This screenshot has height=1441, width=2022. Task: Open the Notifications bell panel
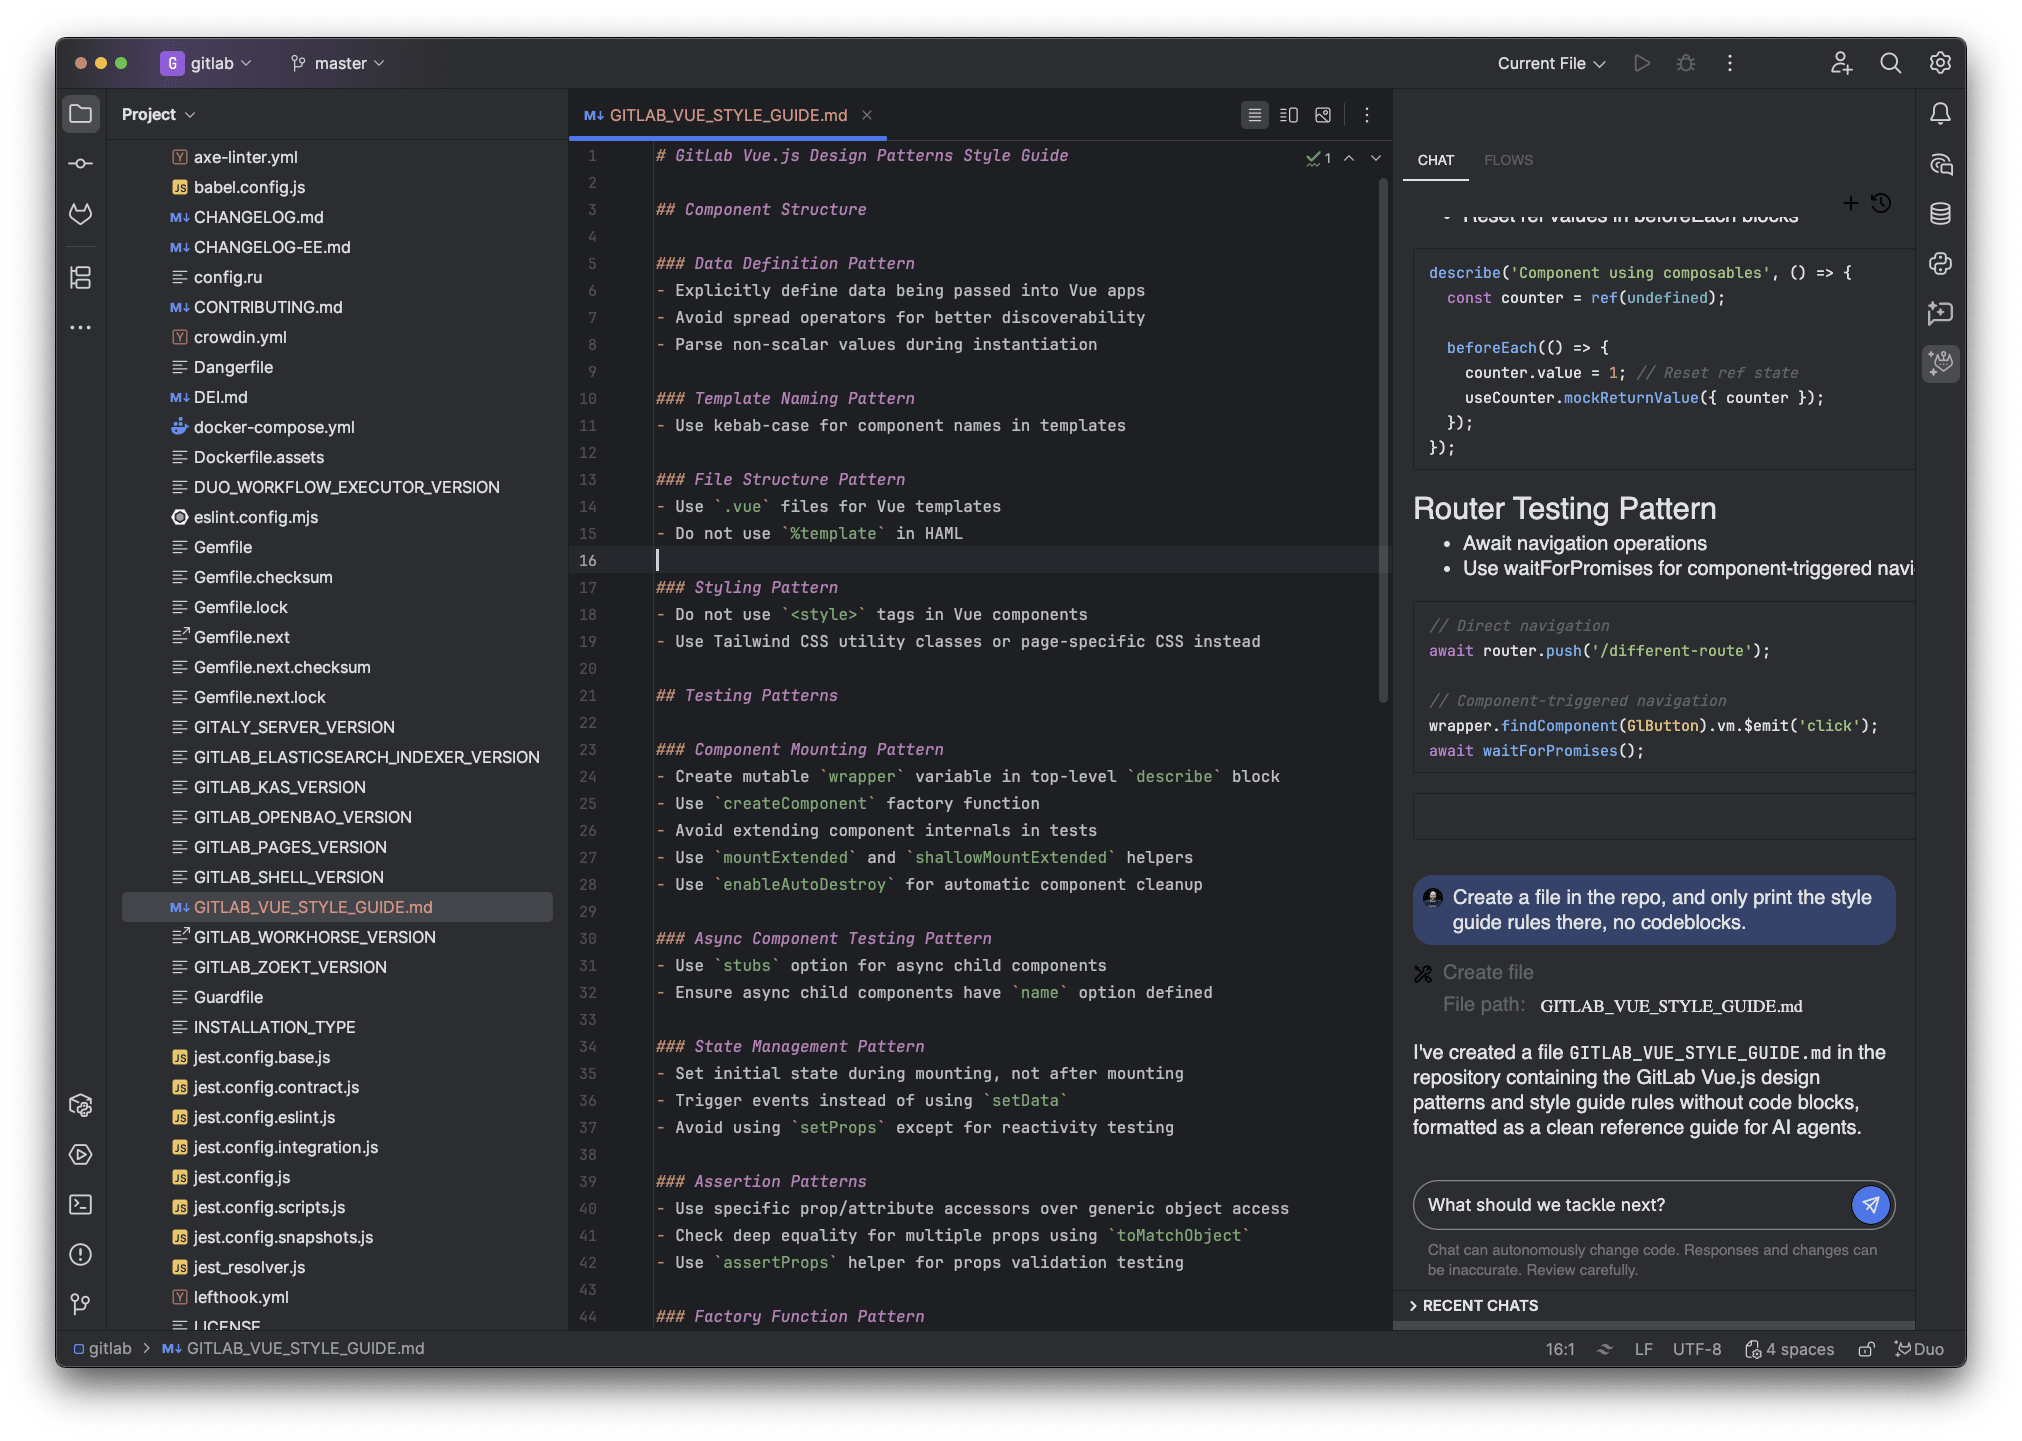[x=1941, y=113]
